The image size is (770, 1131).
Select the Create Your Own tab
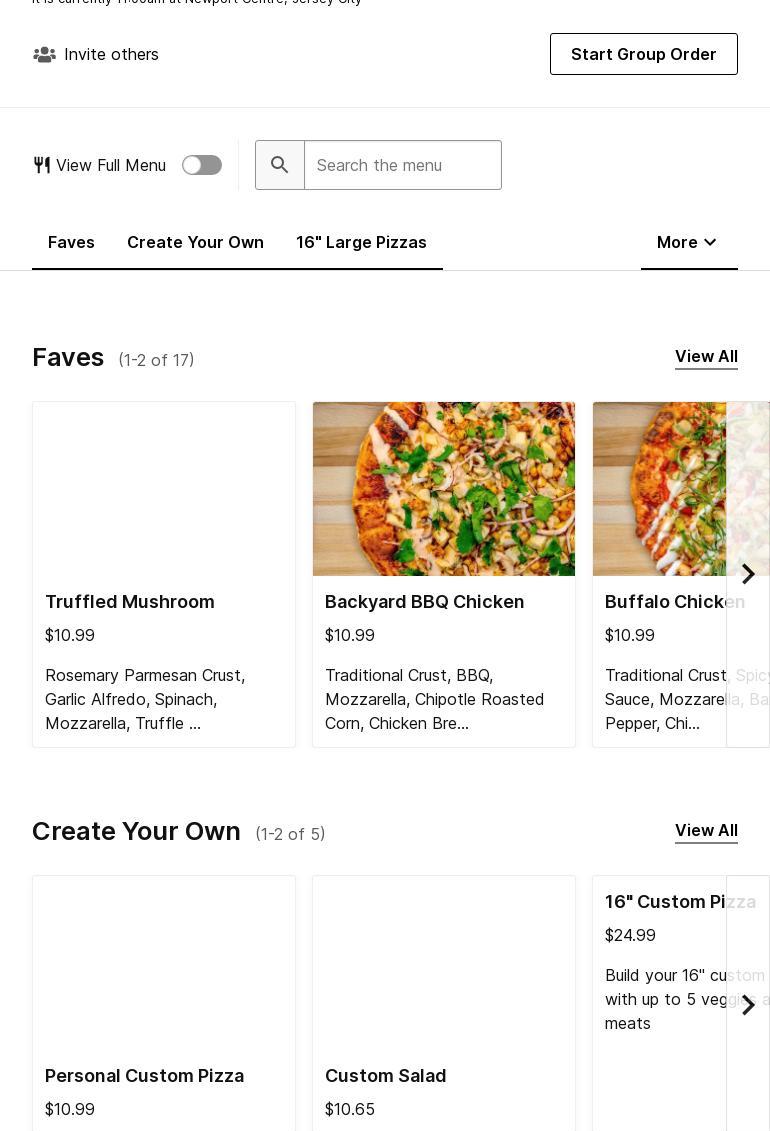[x=195, y=243]
